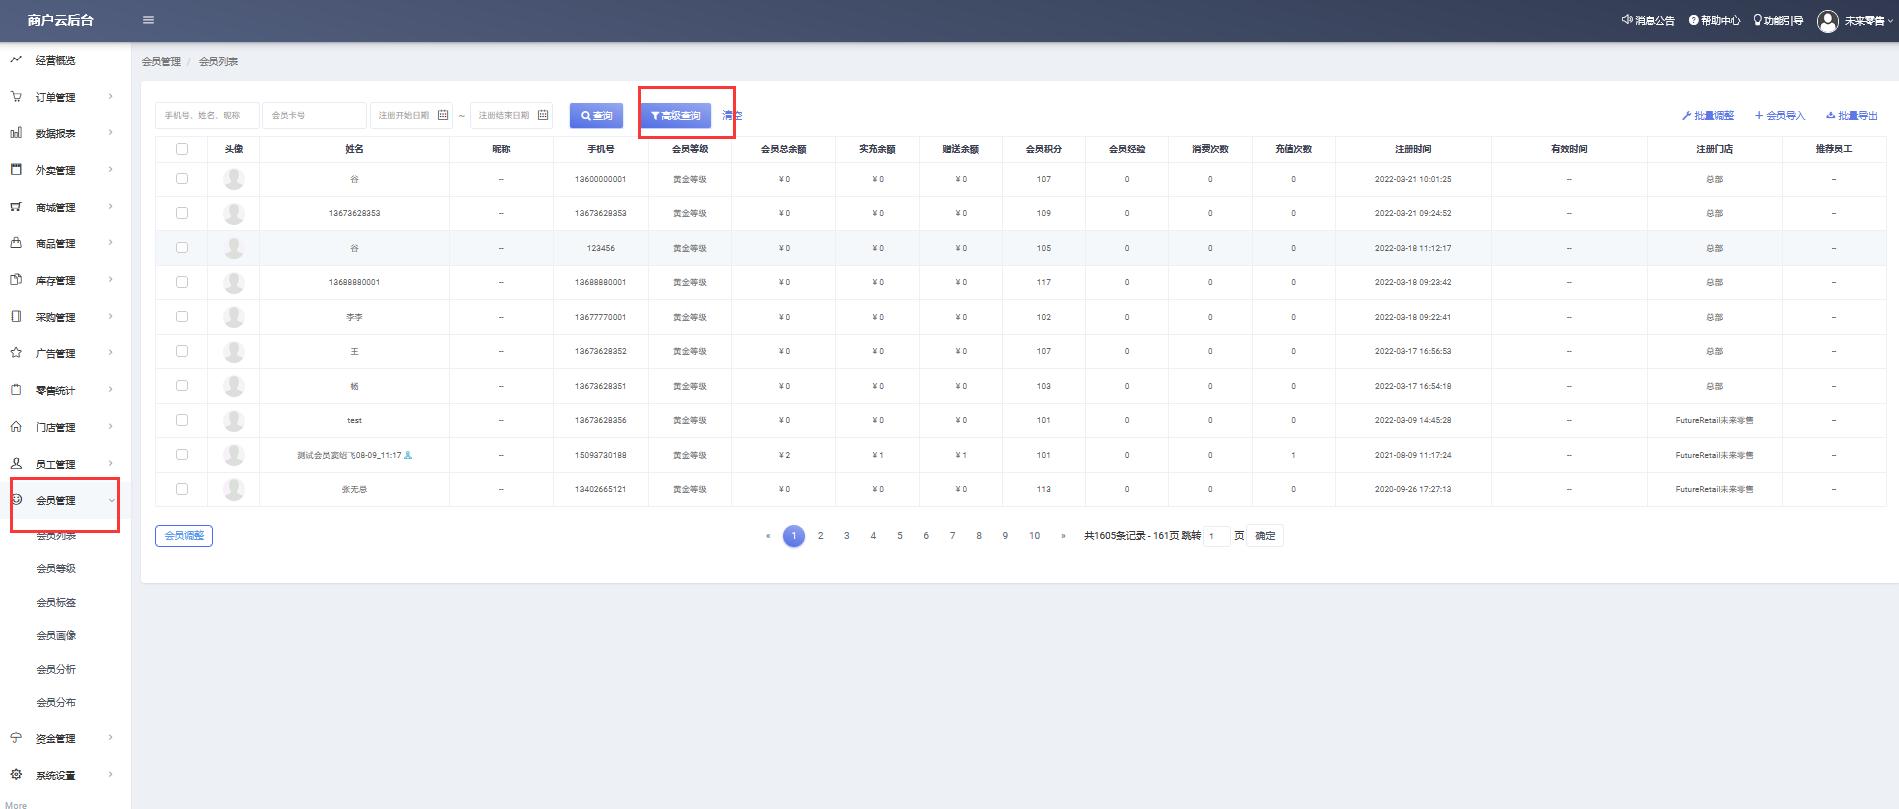This screenshot has width=1899, height=809.
Task: Expand the 数据报表 menu arrow
Action: tap(110, 133)
